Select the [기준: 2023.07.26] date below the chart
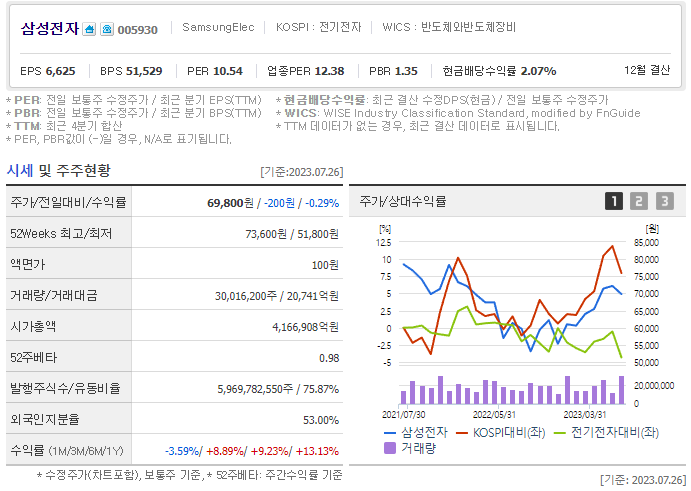 click(x=643, y=480)
